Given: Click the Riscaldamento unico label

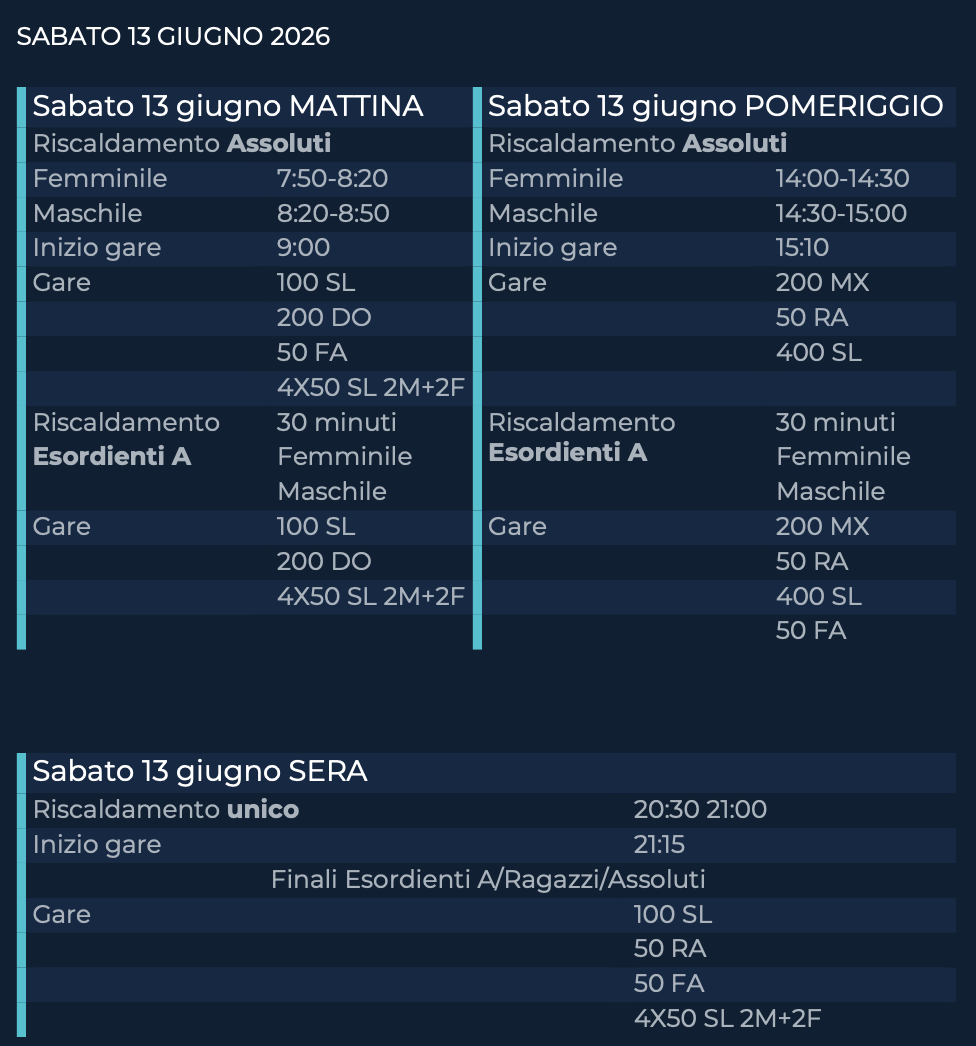Looking at the screenshot, I should (166, 809).
